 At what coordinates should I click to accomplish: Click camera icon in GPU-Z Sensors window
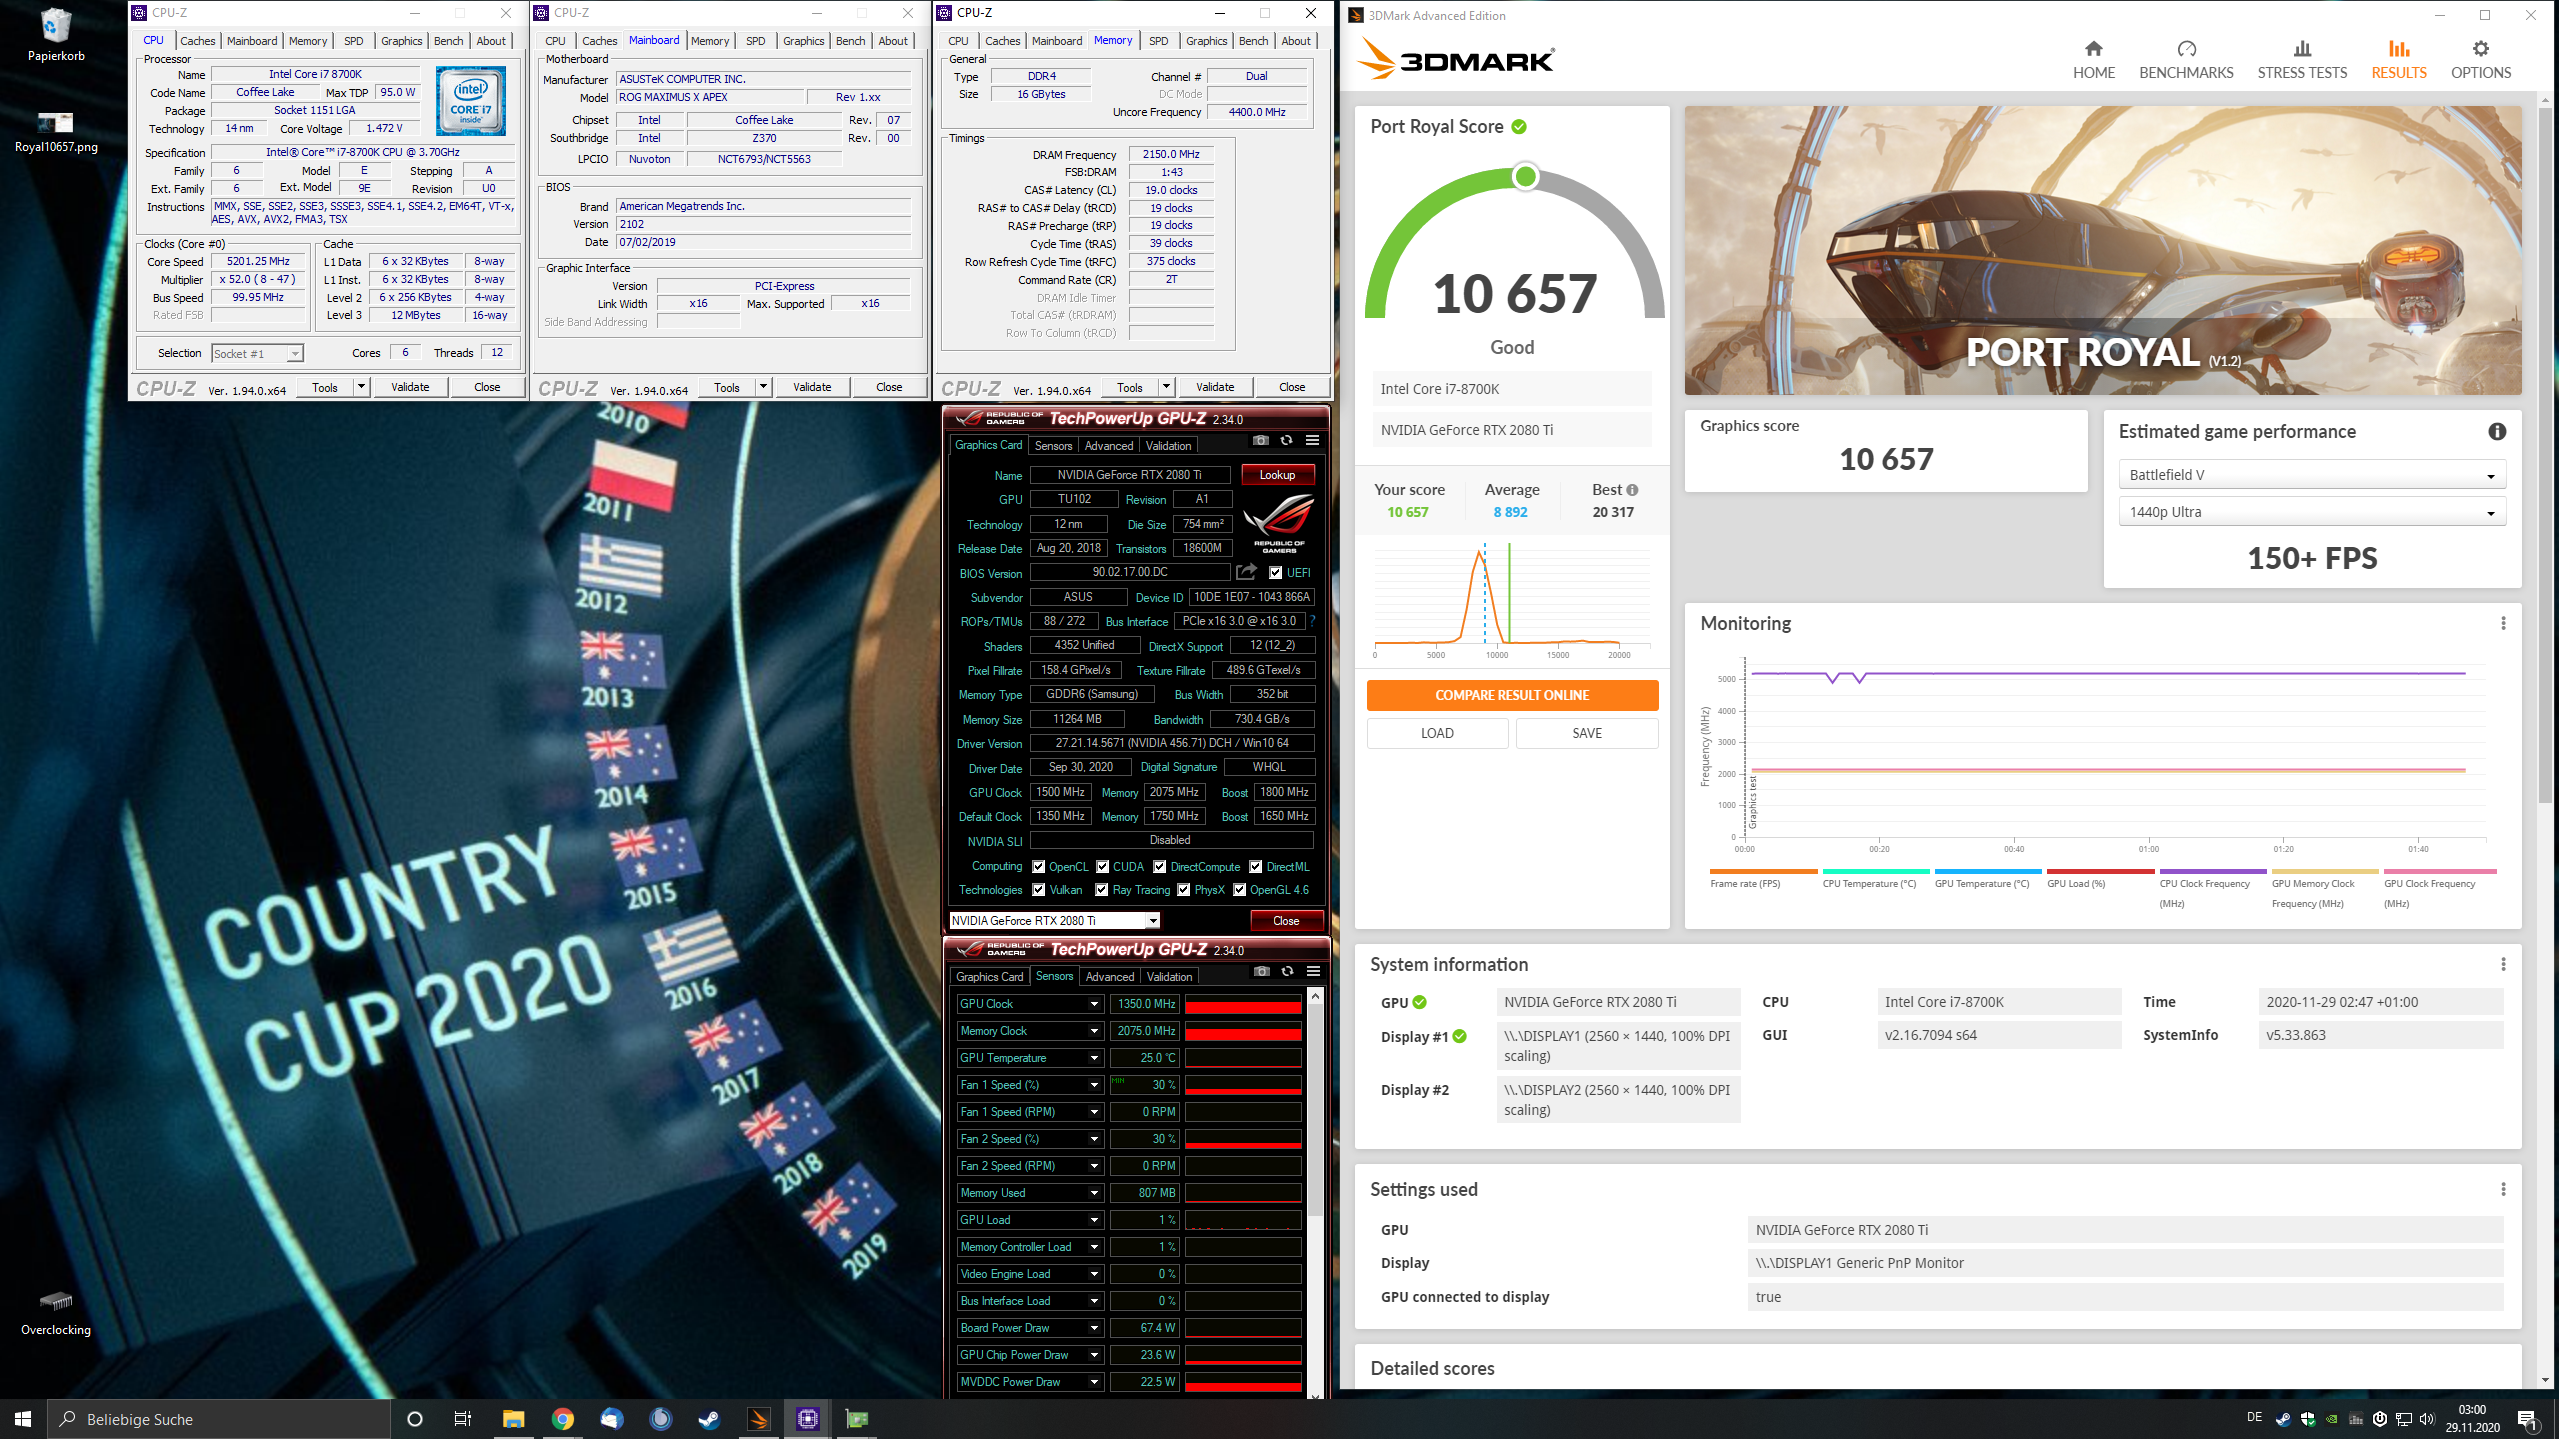point(1261,972)
